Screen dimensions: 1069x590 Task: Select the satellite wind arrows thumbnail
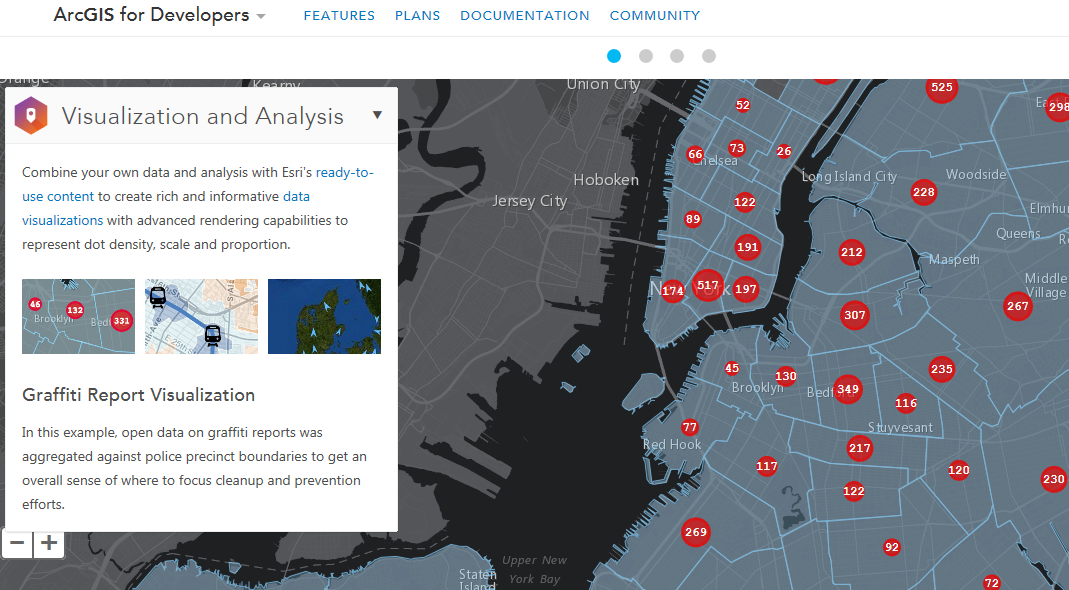(325, 316)
